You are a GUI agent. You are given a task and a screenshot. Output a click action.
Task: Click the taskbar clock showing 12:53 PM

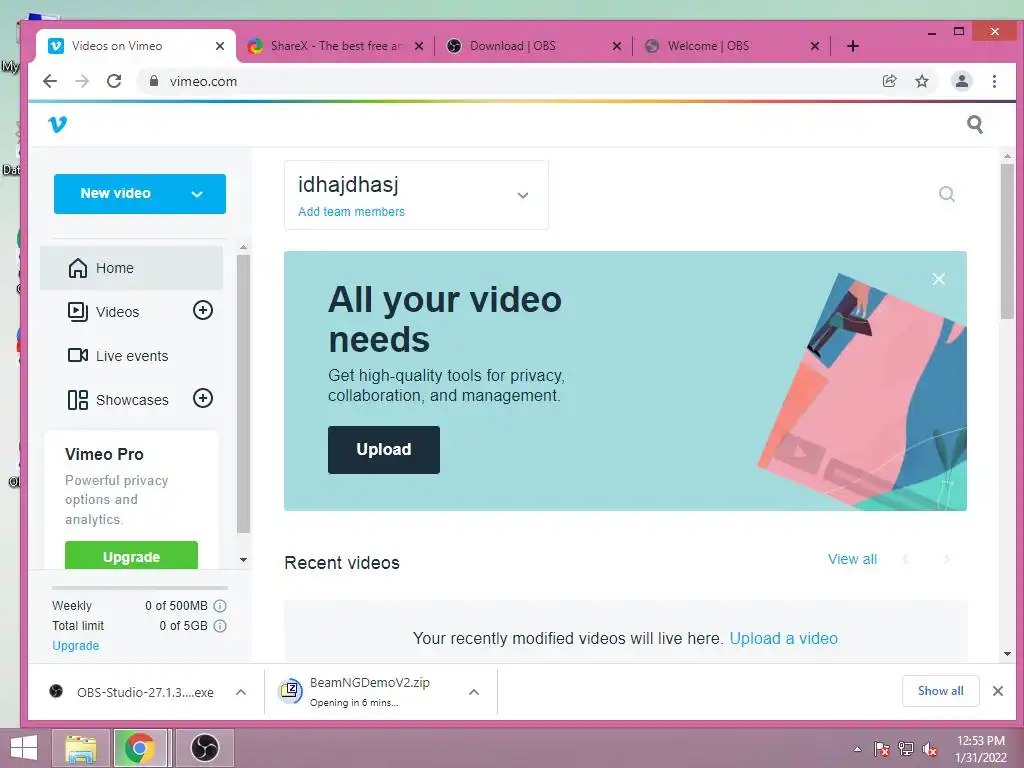980,749
